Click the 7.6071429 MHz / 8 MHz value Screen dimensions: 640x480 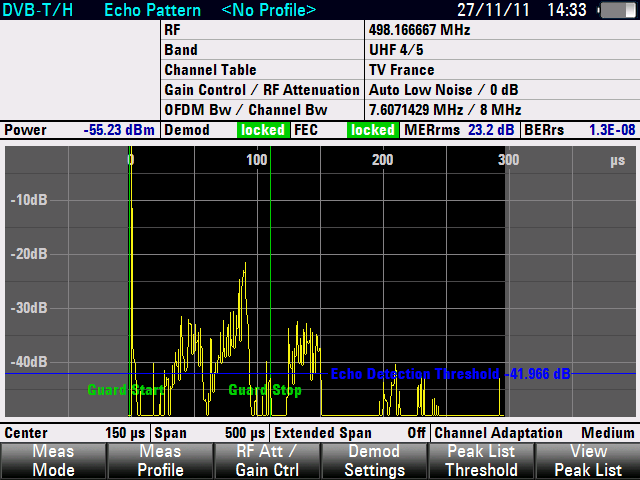pos(445,110)
